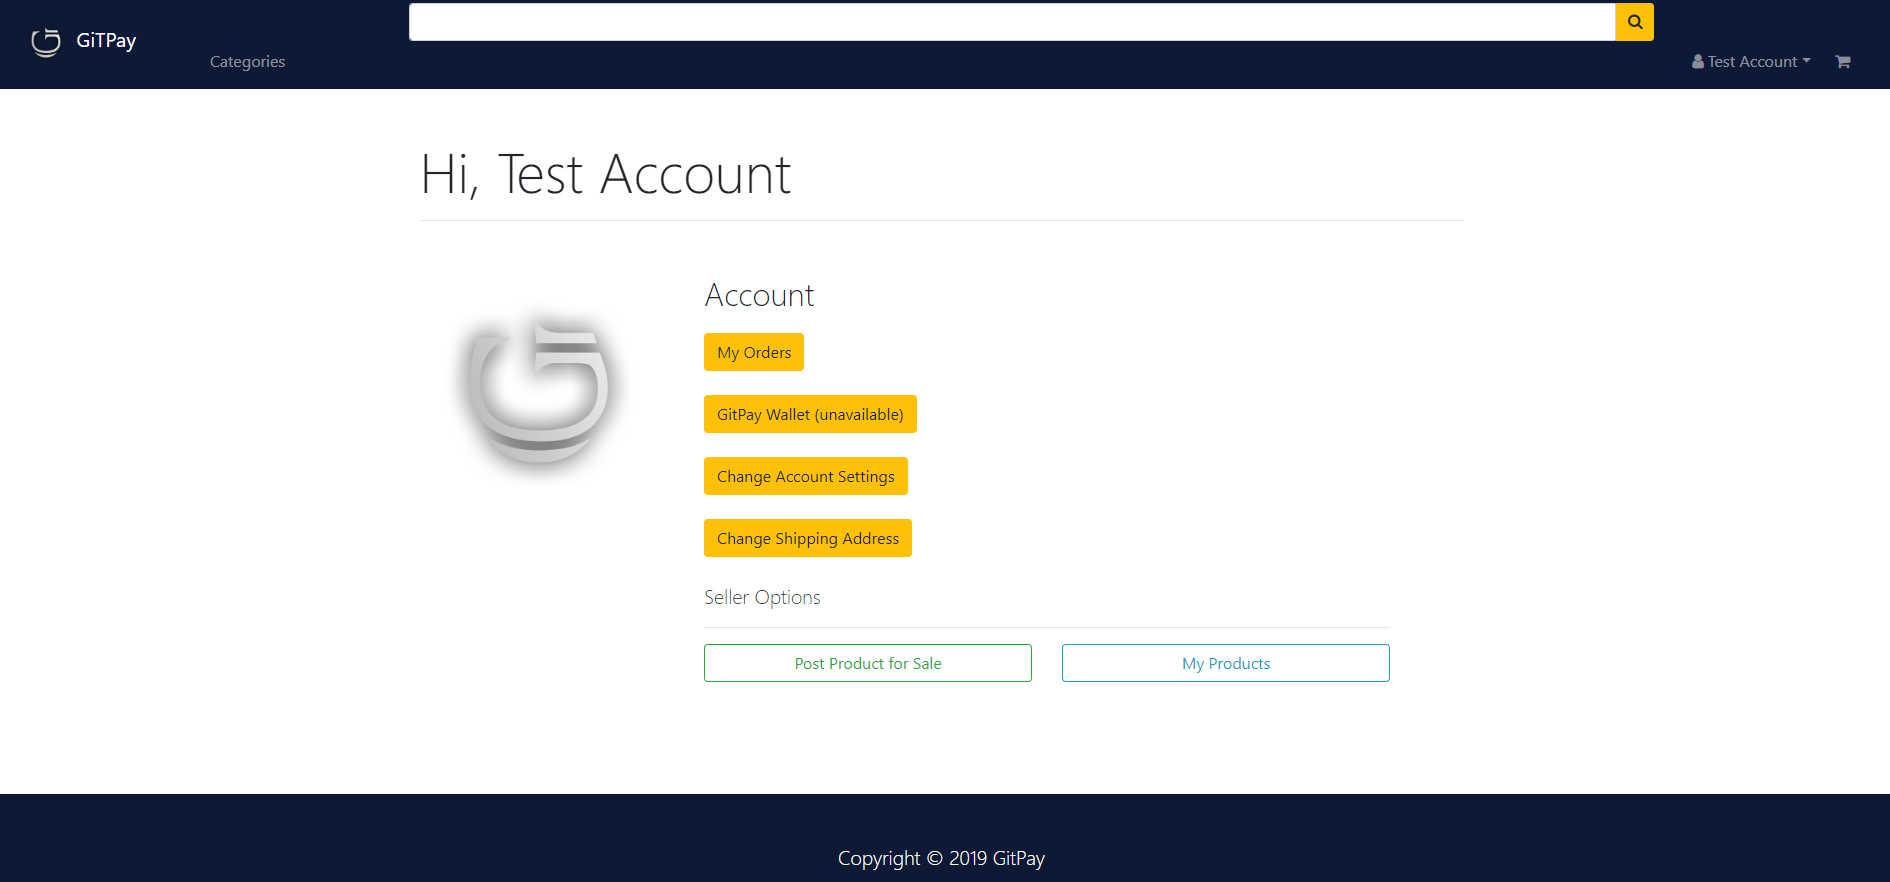Click Post Product for Sale button
The height and width of the screenshot is (882, 1890).
tap(868, 663)
